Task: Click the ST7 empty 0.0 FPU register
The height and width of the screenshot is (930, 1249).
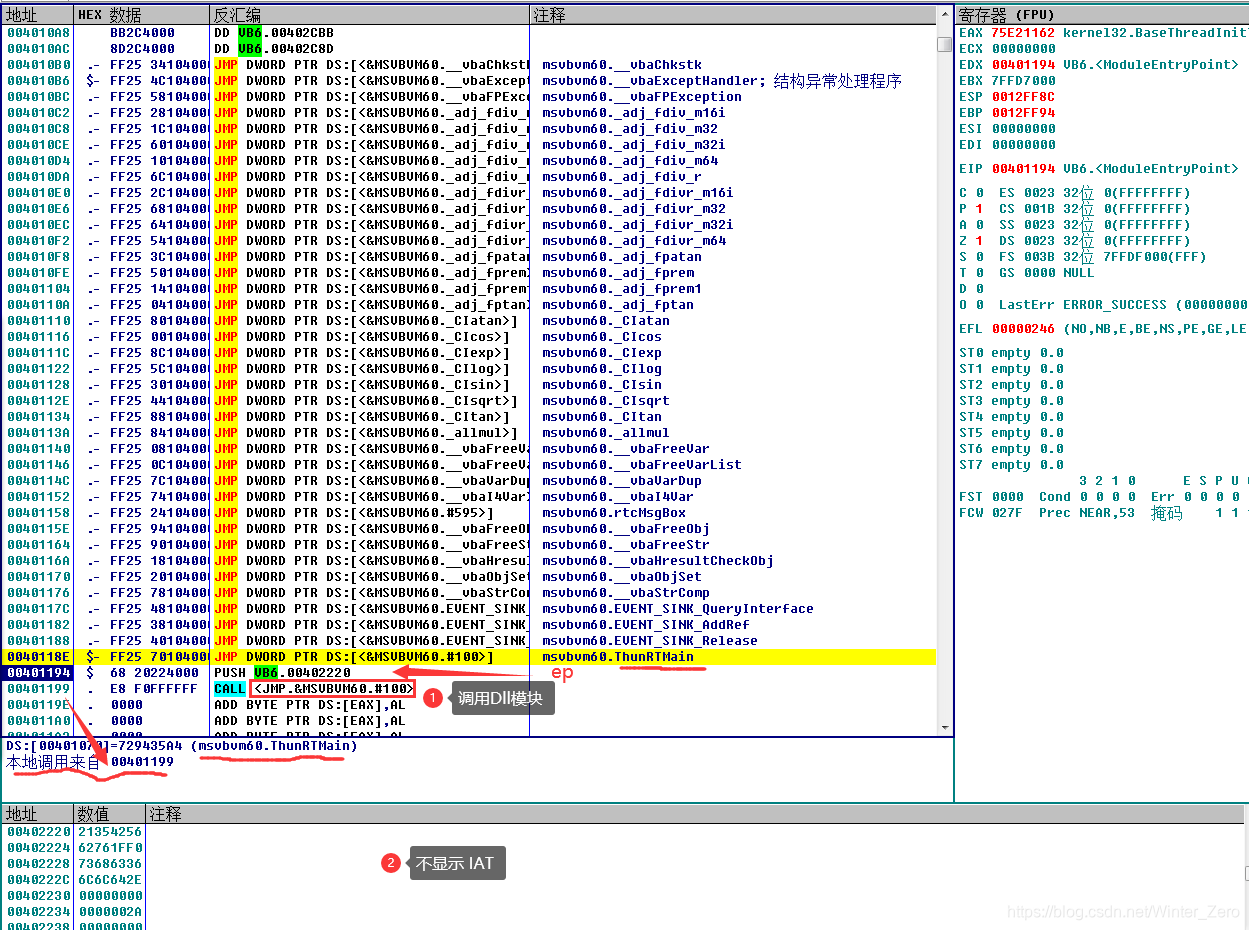Action: pos(1011,465)
